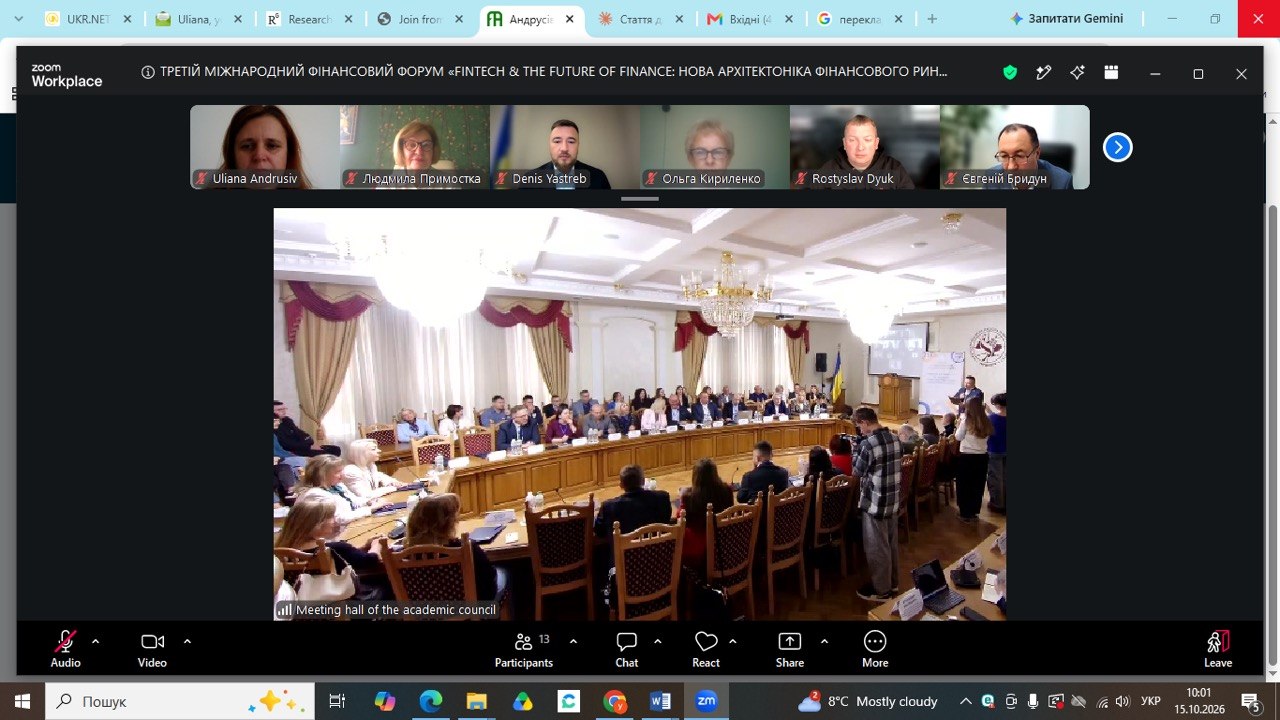Expand the arrow next to Participants
The width and height of the screenshot is (1280, 720).
(x=573, y=642)
